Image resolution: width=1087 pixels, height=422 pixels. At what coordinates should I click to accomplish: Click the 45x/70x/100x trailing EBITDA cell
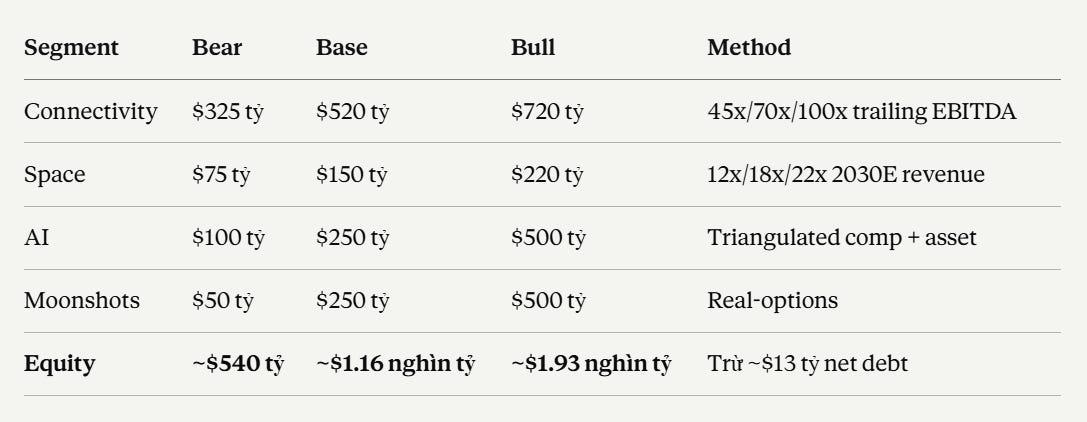click(862, 112)
